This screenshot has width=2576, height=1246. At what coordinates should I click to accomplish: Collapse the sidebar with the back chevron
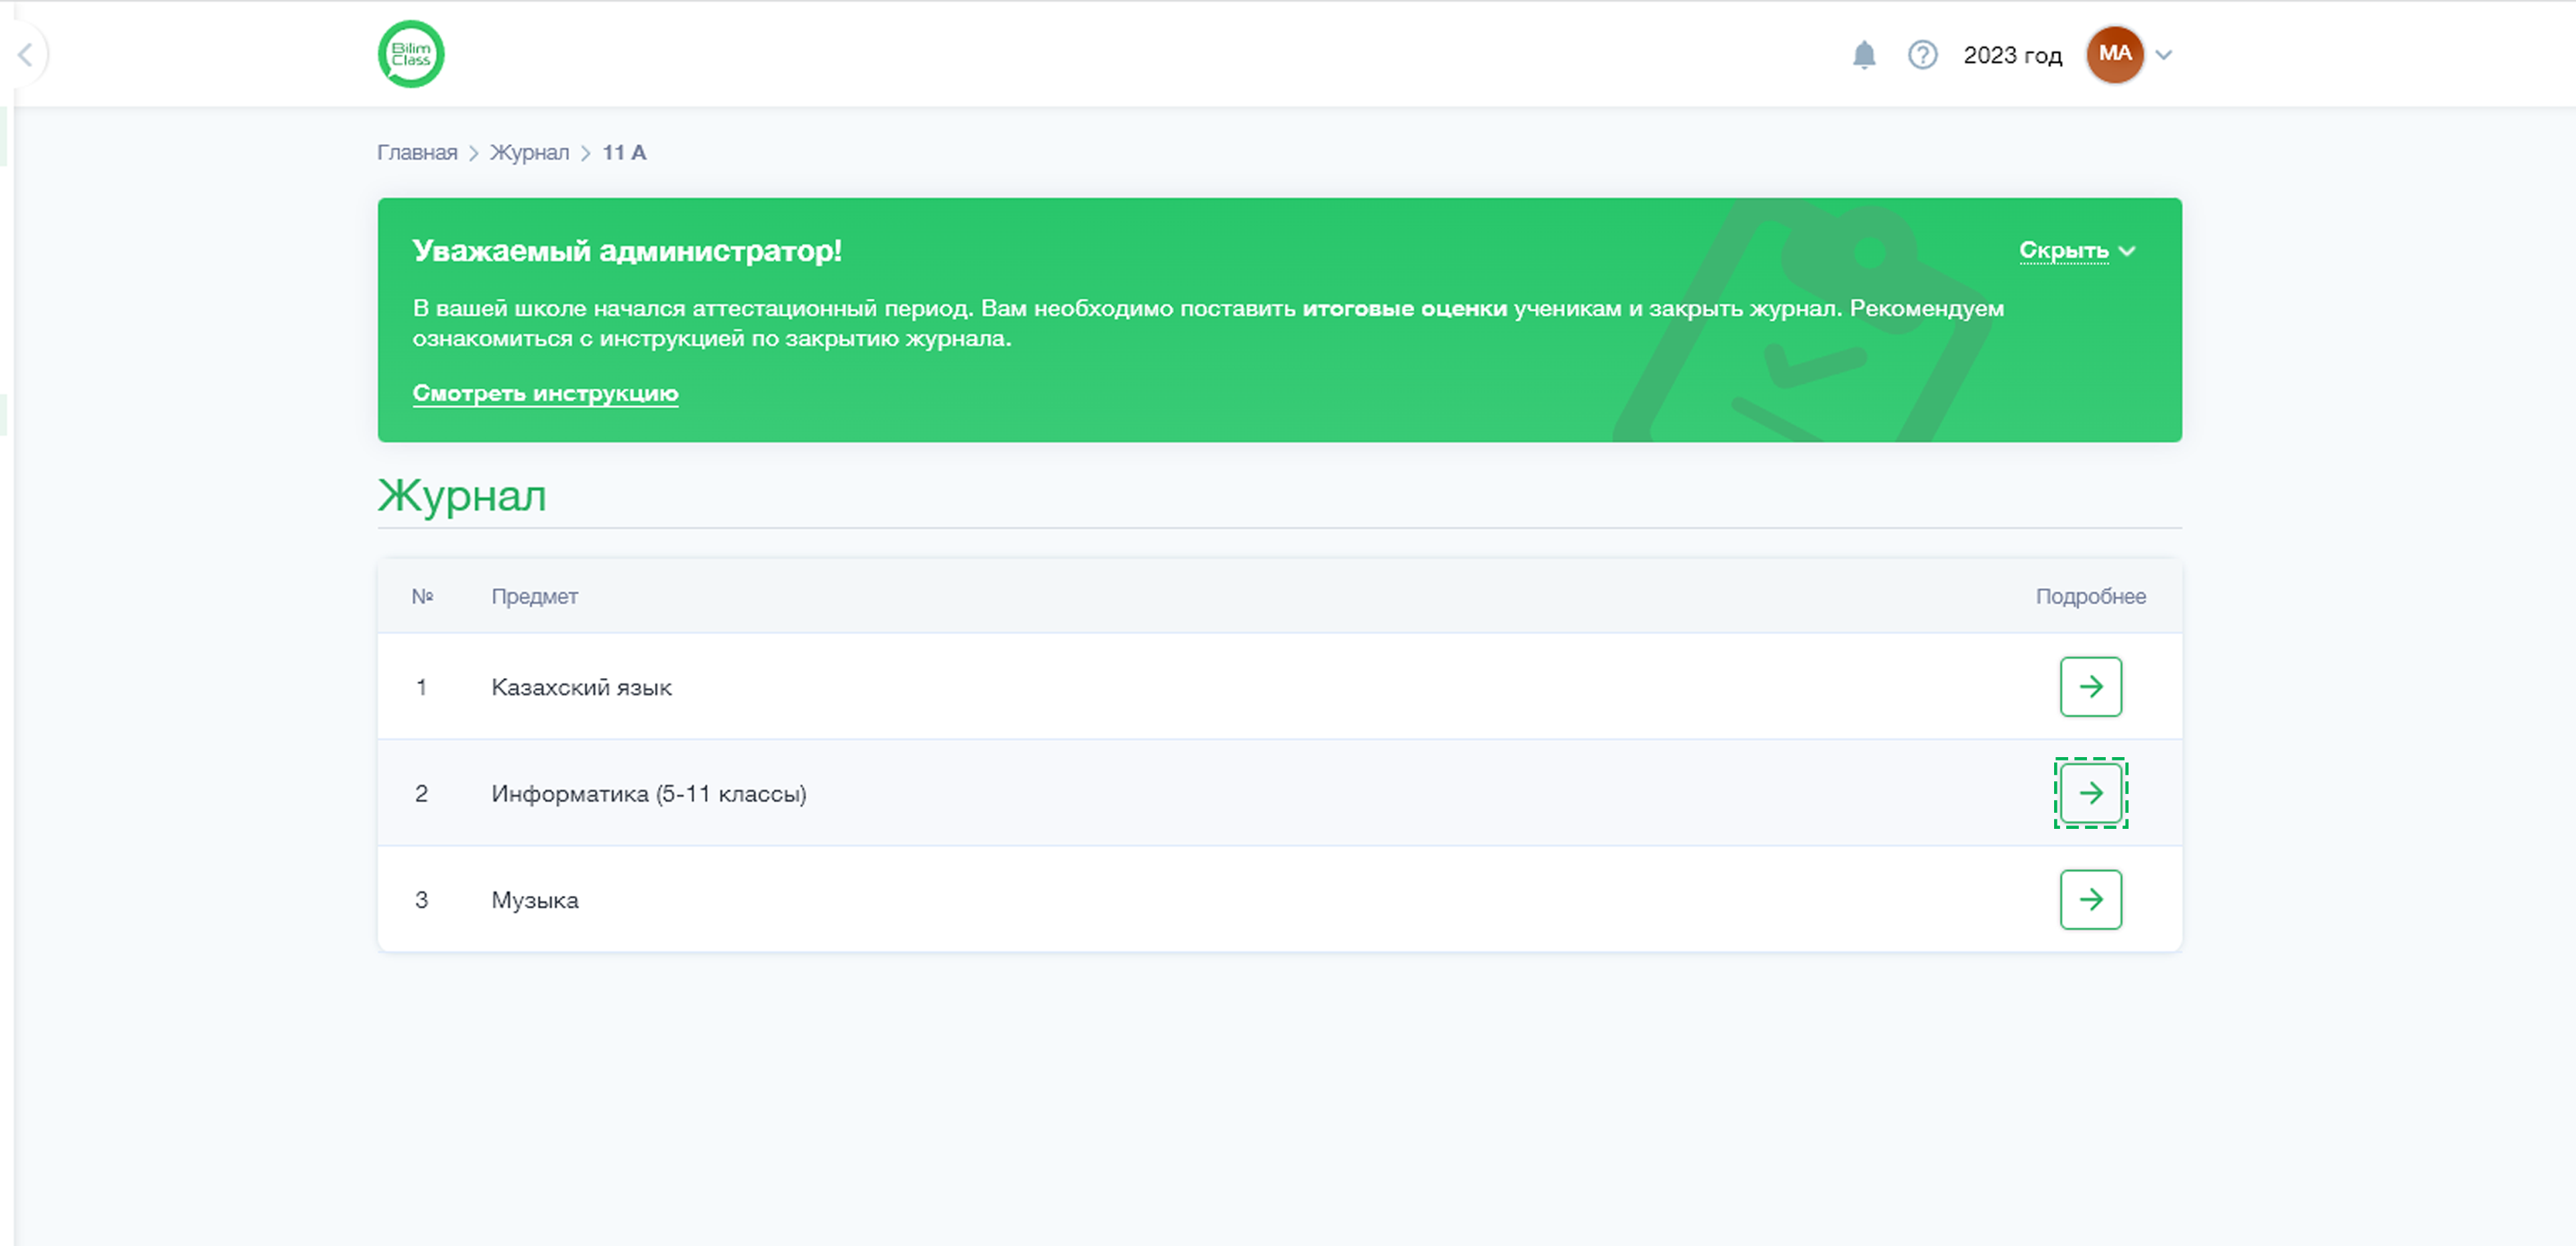26,54
